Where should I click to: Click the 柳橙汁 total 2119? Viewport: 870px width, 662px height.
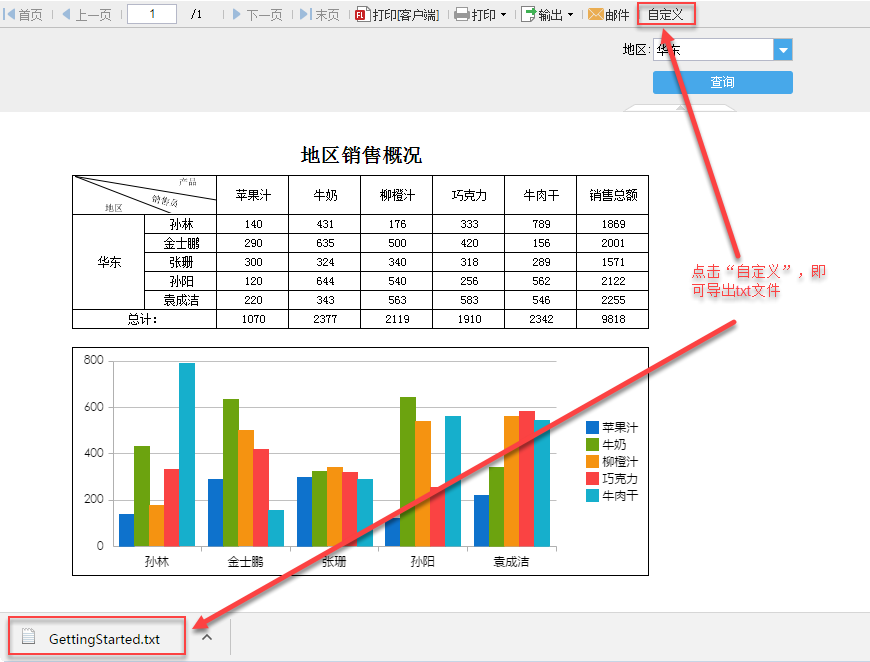(x=397, y=319)
